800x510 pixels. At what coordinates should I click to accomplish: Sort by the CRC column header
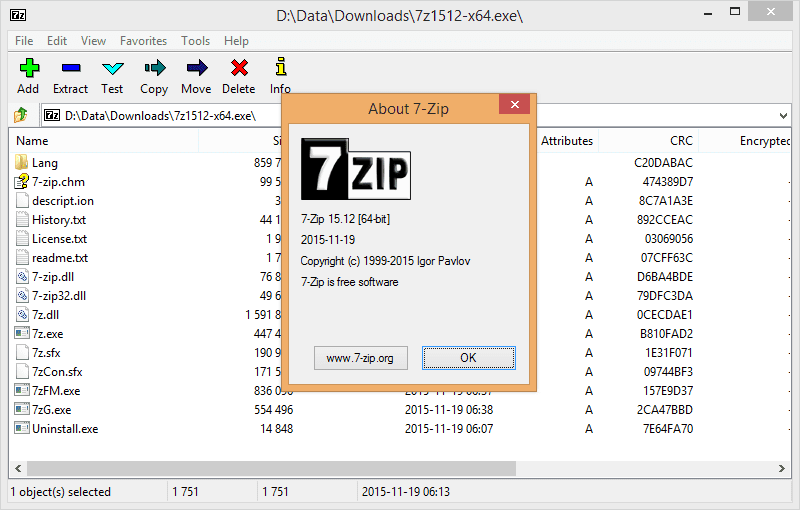648,141
